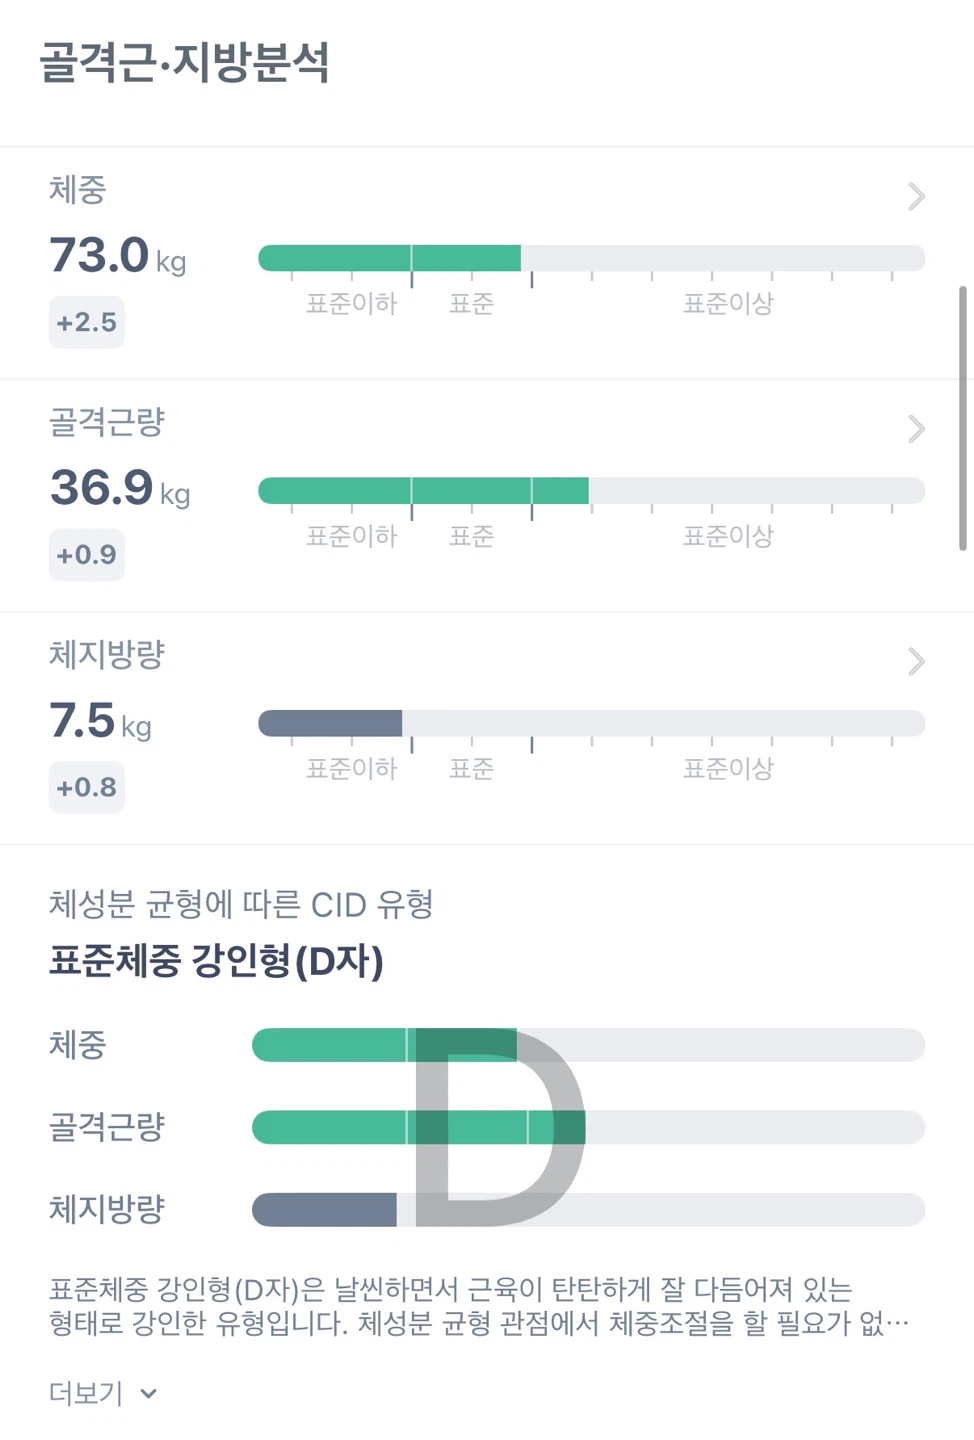Screen dimensions: 974x1440
Task: Open 골격근량 detail via chevron arrow
Action: click(x=916, y=429)
